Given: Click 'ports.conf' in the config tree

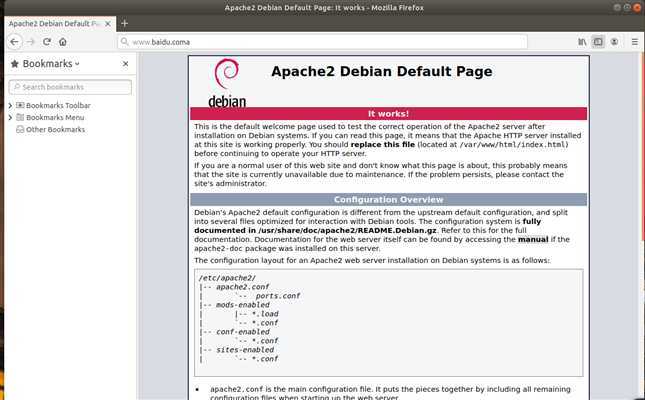Looking at the screenshot, I should 278,296.
